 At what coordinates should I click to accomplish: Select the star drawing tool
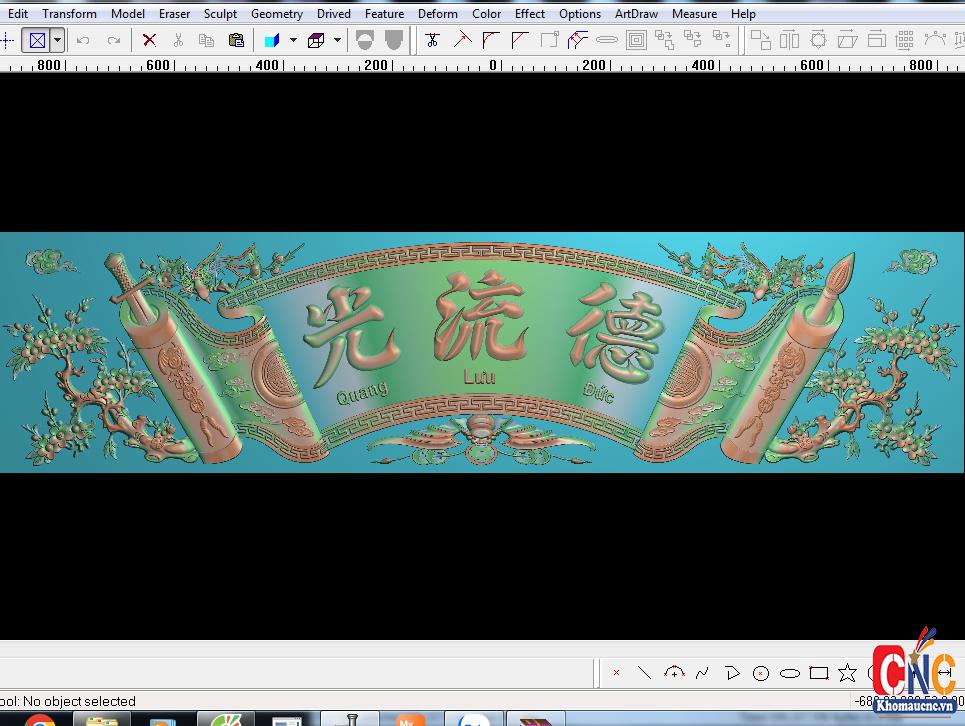[x=847, y=673]
